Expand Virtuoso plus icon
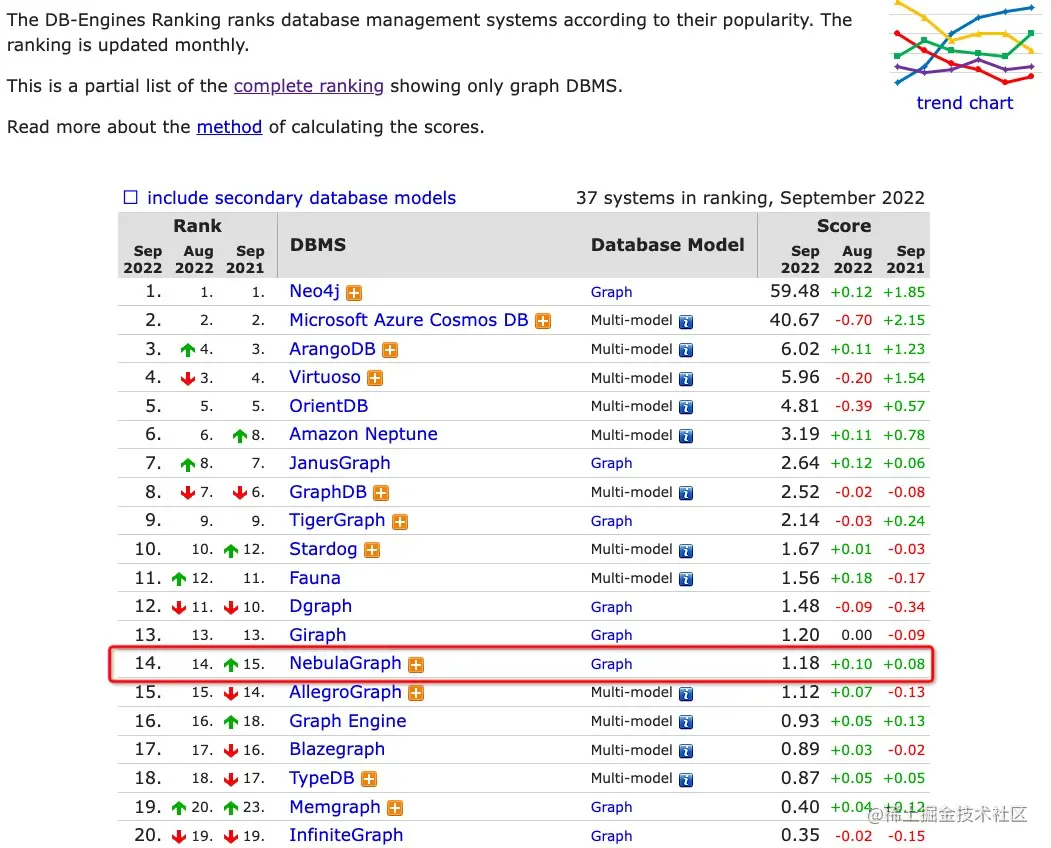 pos(375,378)
